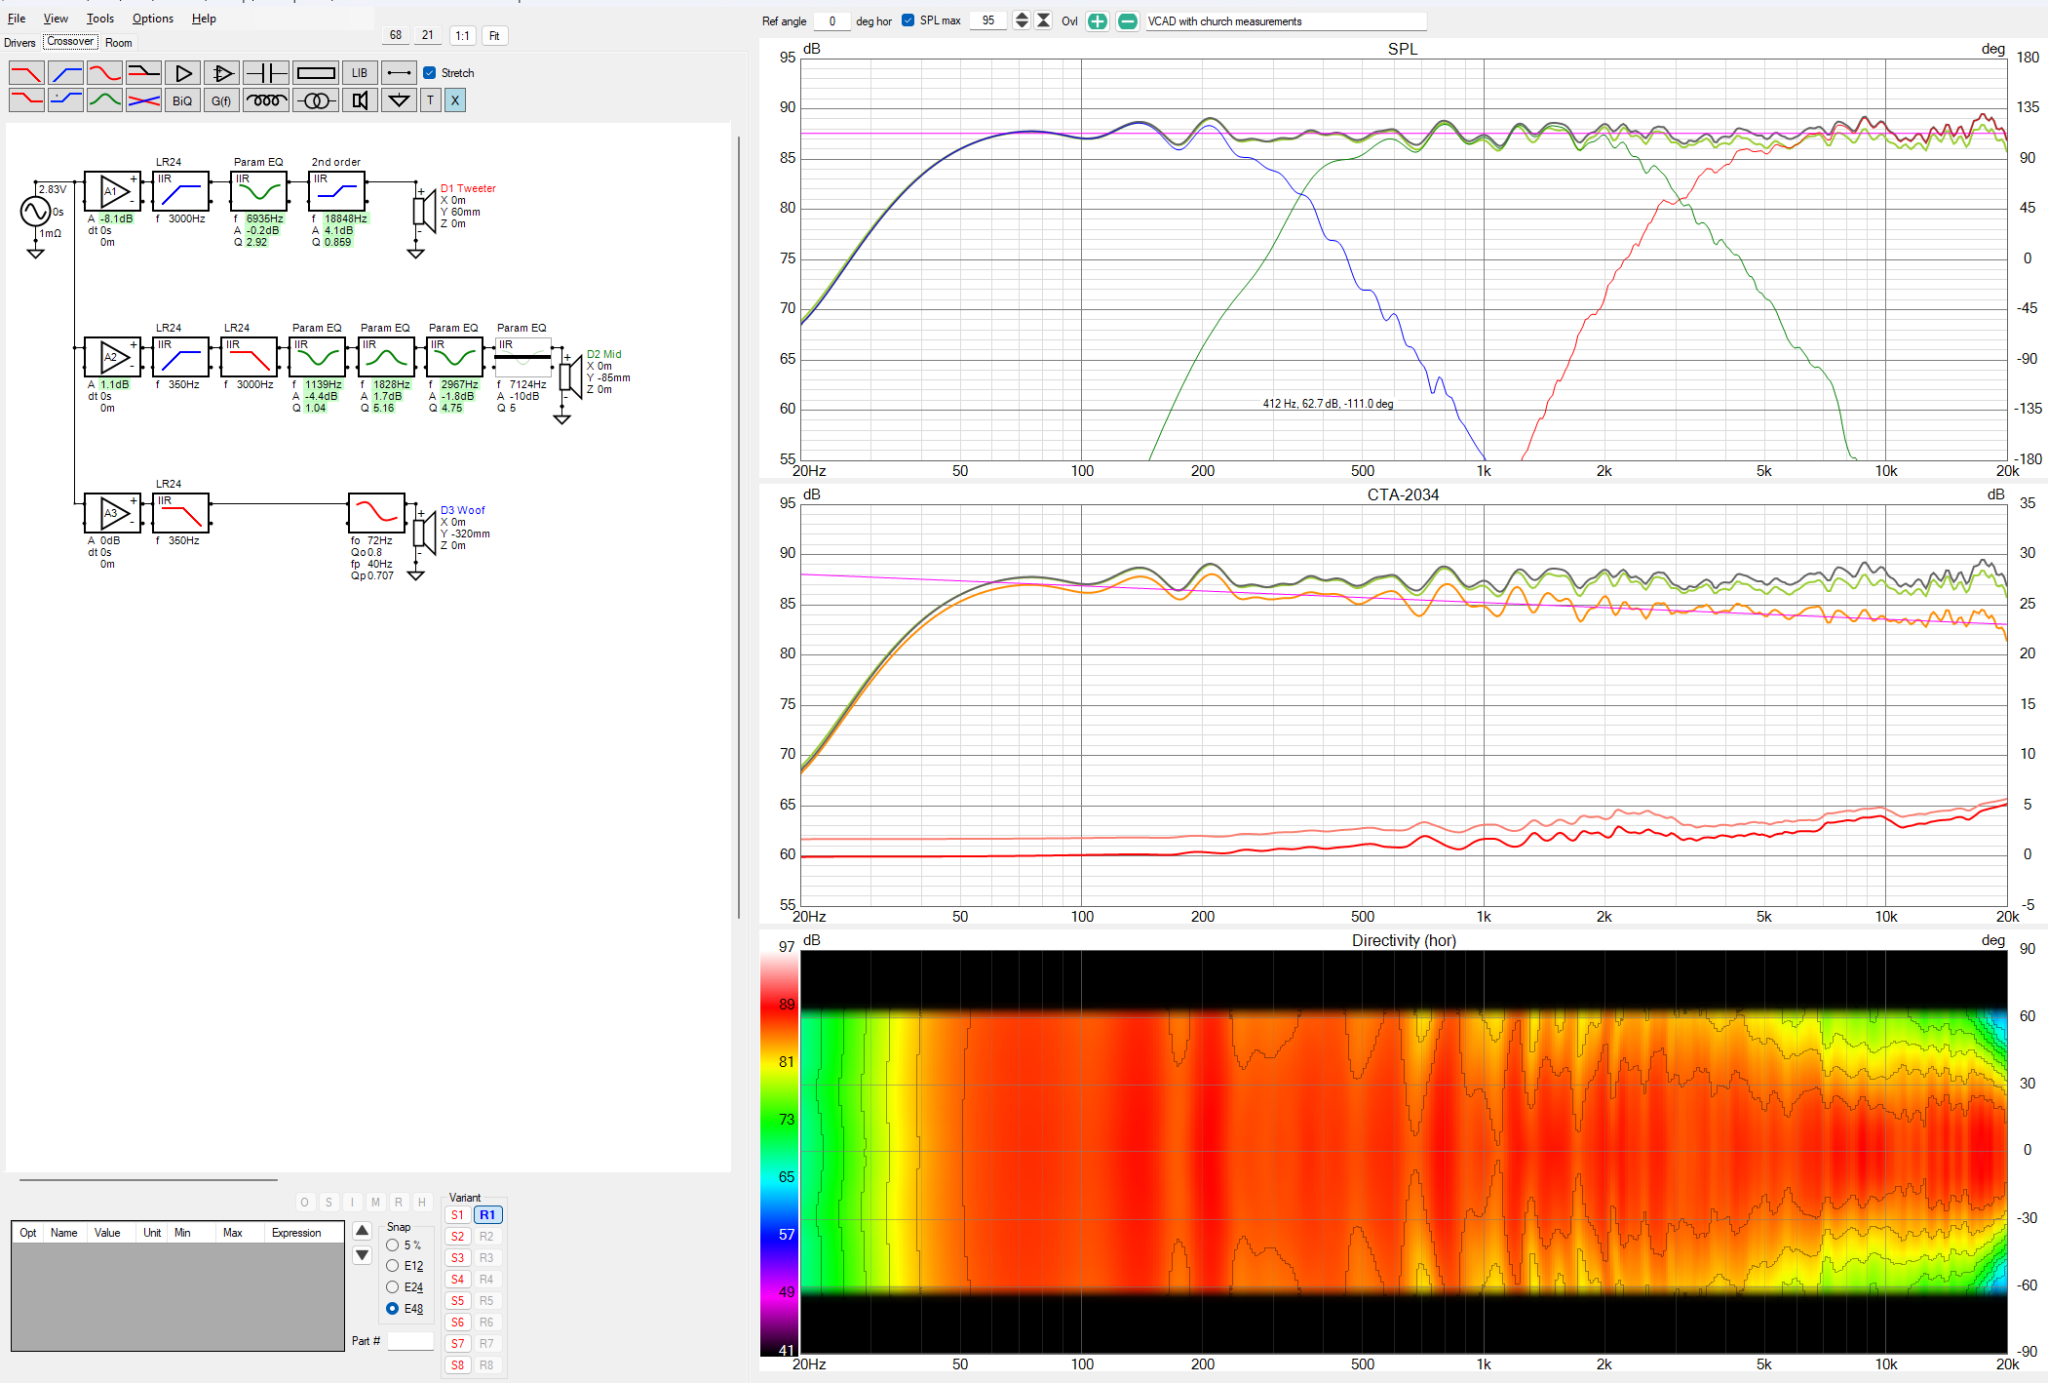Select the A2 amplifier block in schematic
The width and height of the screenshot is (2048, 1383).
[x=113, y=357]
